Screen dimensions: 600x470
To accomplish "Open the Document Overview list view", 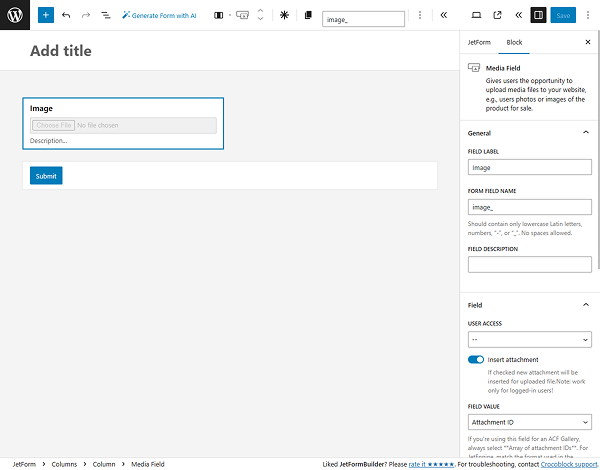I will [106, 15].
